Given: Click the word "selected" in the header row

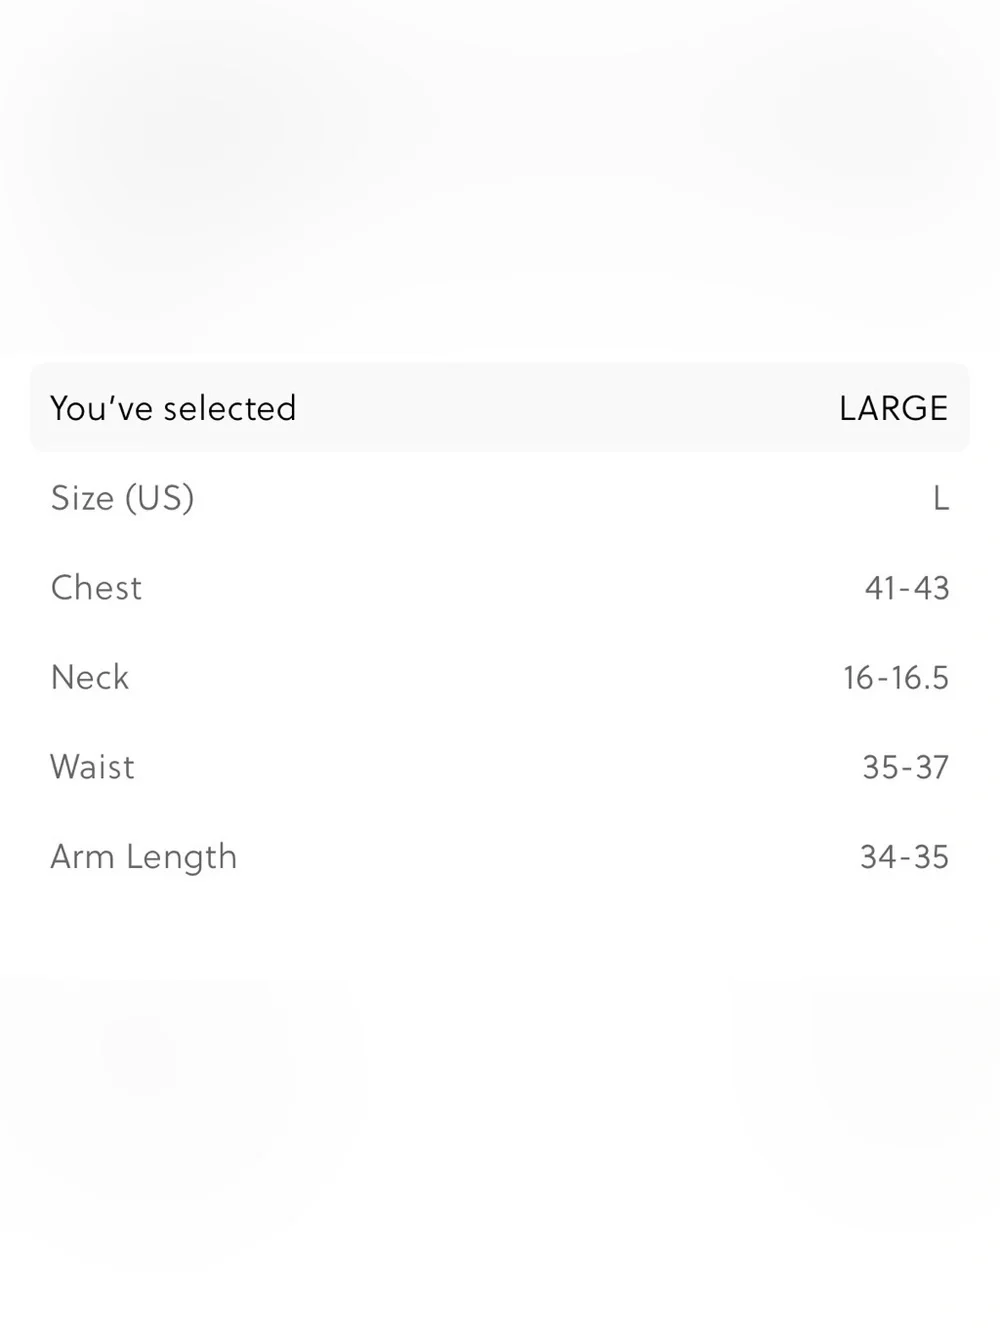Looking at the screenshot, I should (230, 408).
